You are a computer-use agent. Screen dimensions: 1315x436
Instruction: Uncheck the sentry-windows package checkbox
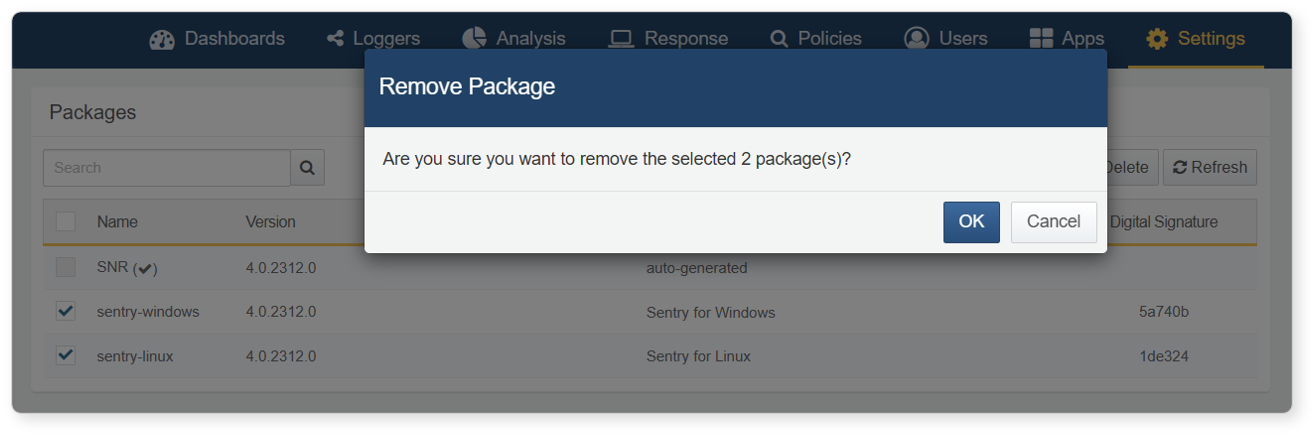click(x=66, y=311)
